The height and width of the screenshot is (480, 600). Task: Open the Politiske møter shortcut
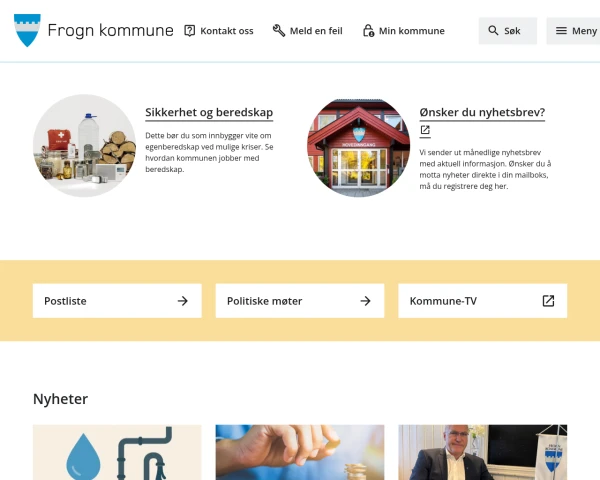[x=300, y=301]
